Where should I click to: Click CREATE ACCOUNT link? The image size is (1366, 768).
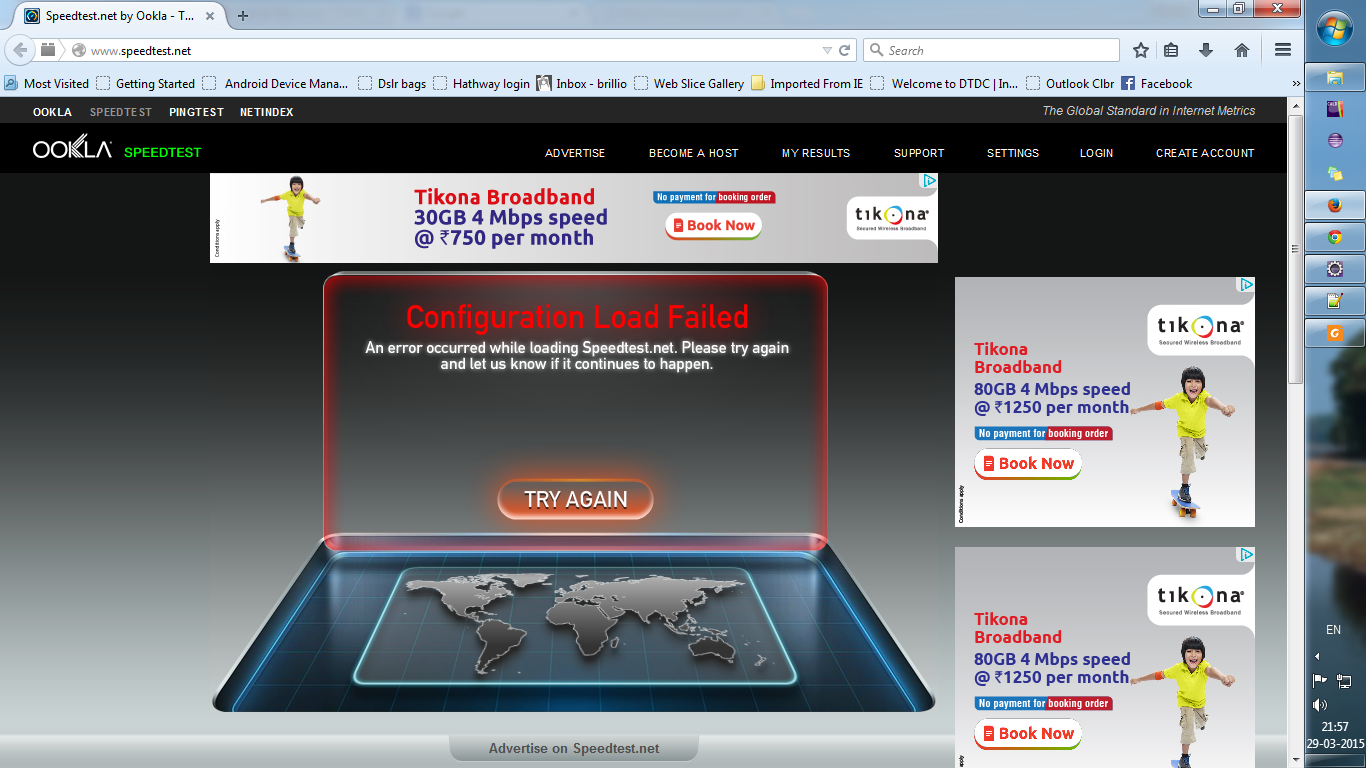coord(1205,153)
